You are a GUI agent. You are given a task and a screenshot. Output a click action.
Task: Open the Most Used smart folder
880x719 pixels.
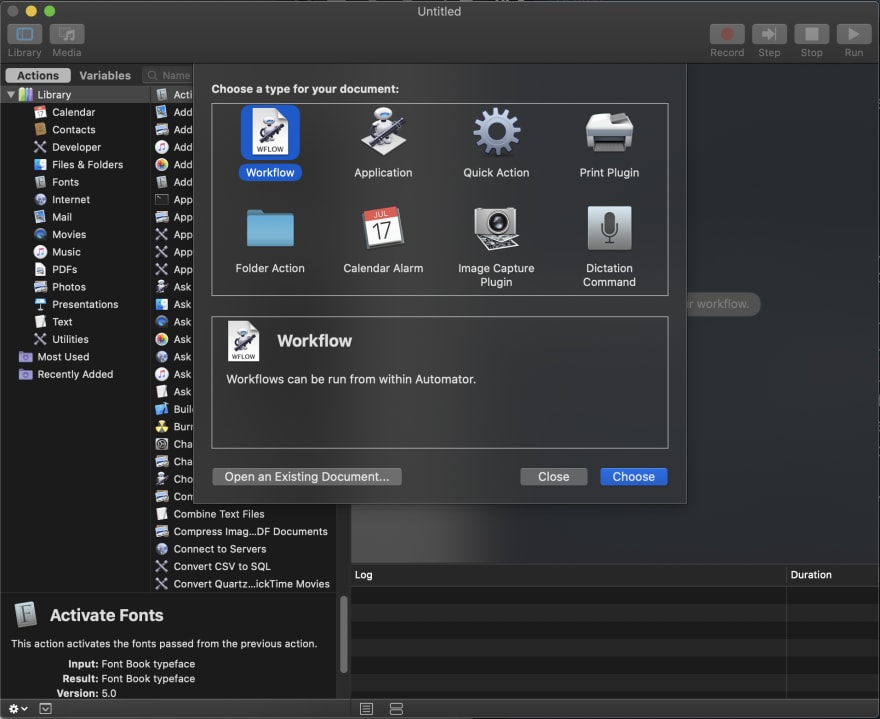[x=63, y=356]
